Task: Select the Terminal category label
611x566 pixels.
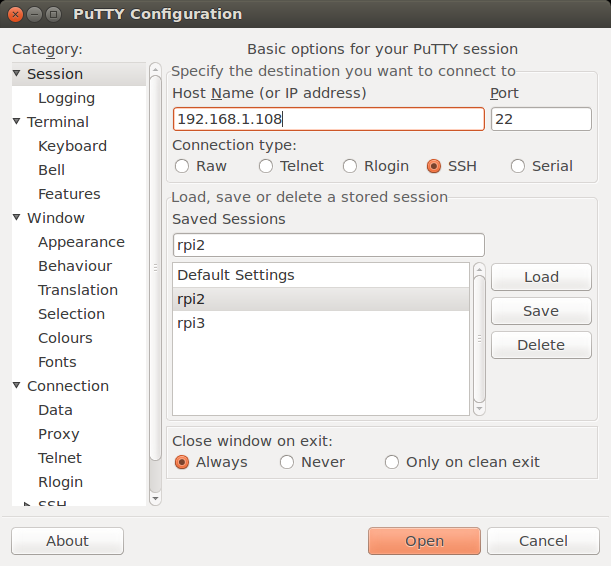Action: [58, 122]
